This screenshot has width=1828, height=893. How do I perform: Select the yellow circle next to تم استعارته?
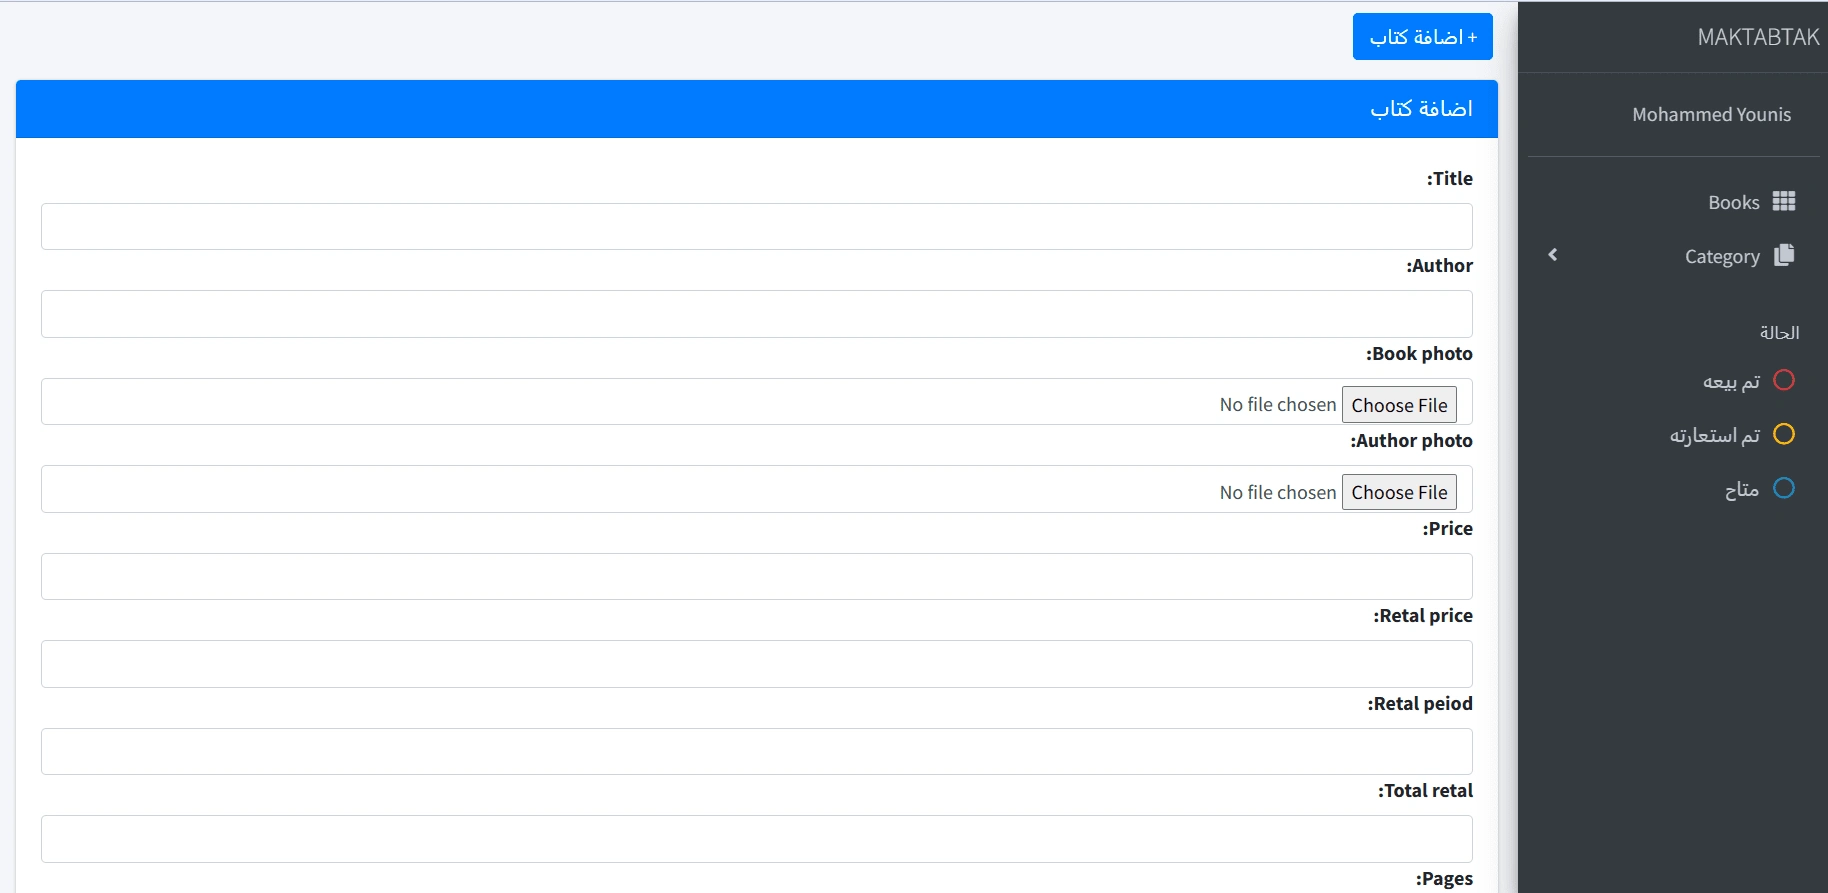pos(1784,434)
